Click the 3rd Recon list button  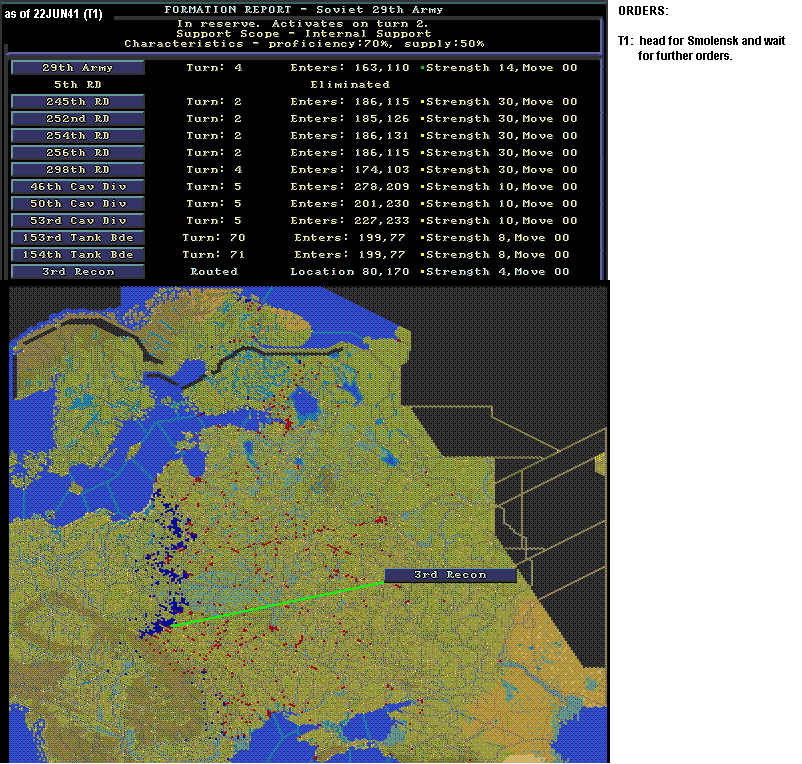78,272
